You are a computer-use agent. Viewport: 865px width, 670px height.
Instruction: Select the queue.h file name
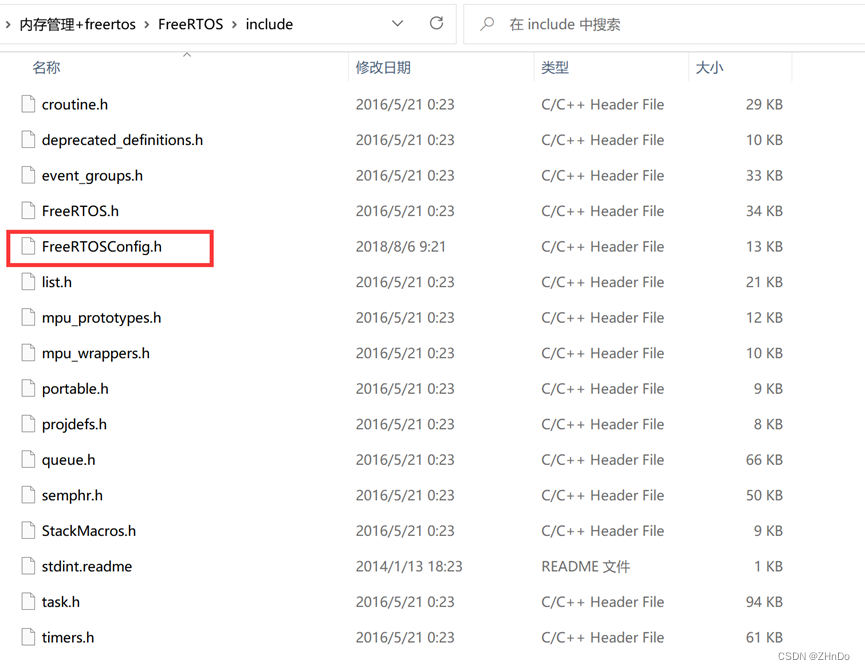point(68,460)
